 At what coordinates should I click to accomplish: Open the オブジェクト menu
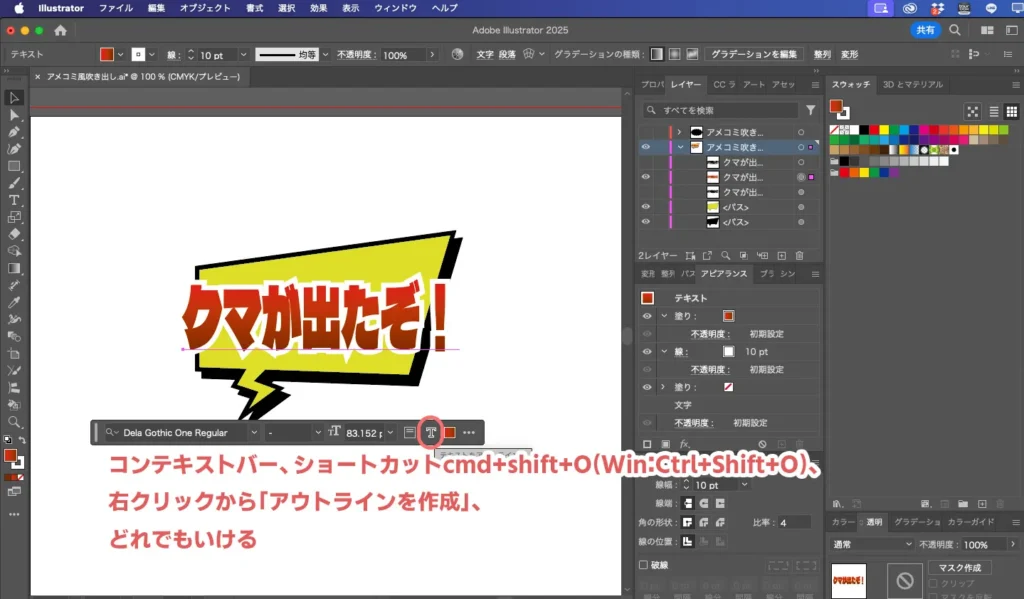[204, 8]
